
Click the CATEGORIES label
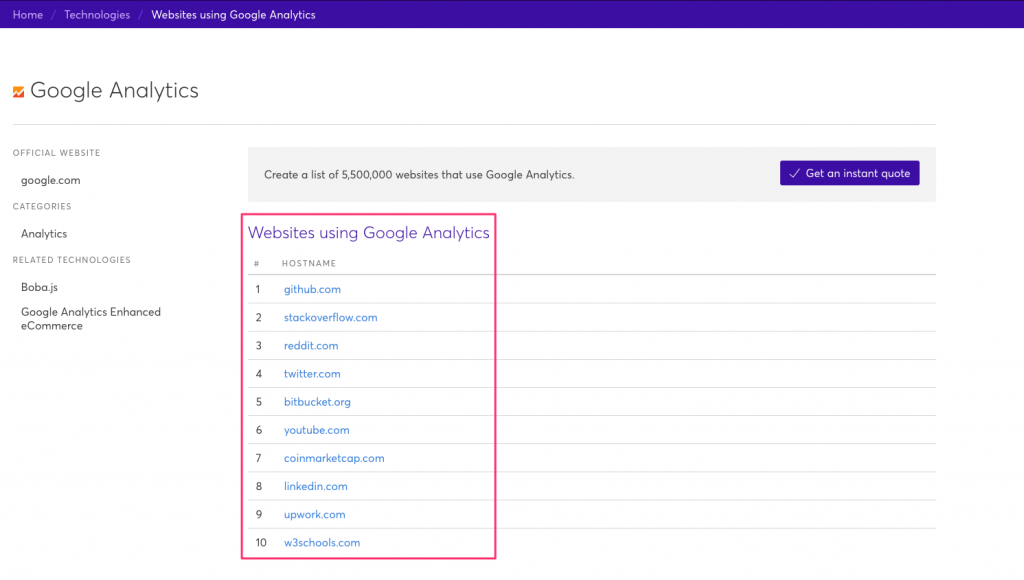pyautogui.click(x=42, y=206)
